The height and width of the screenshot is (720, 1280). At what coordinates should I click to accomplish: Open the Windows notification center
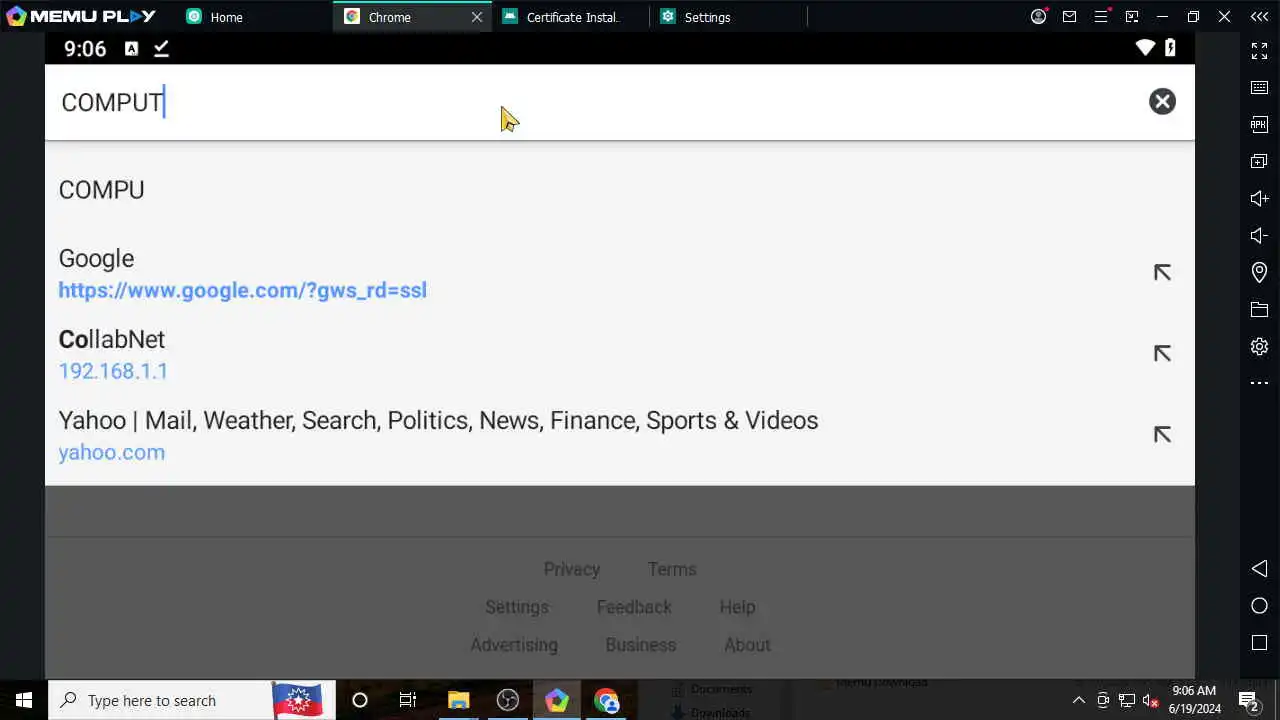(x=1248, y=700)
